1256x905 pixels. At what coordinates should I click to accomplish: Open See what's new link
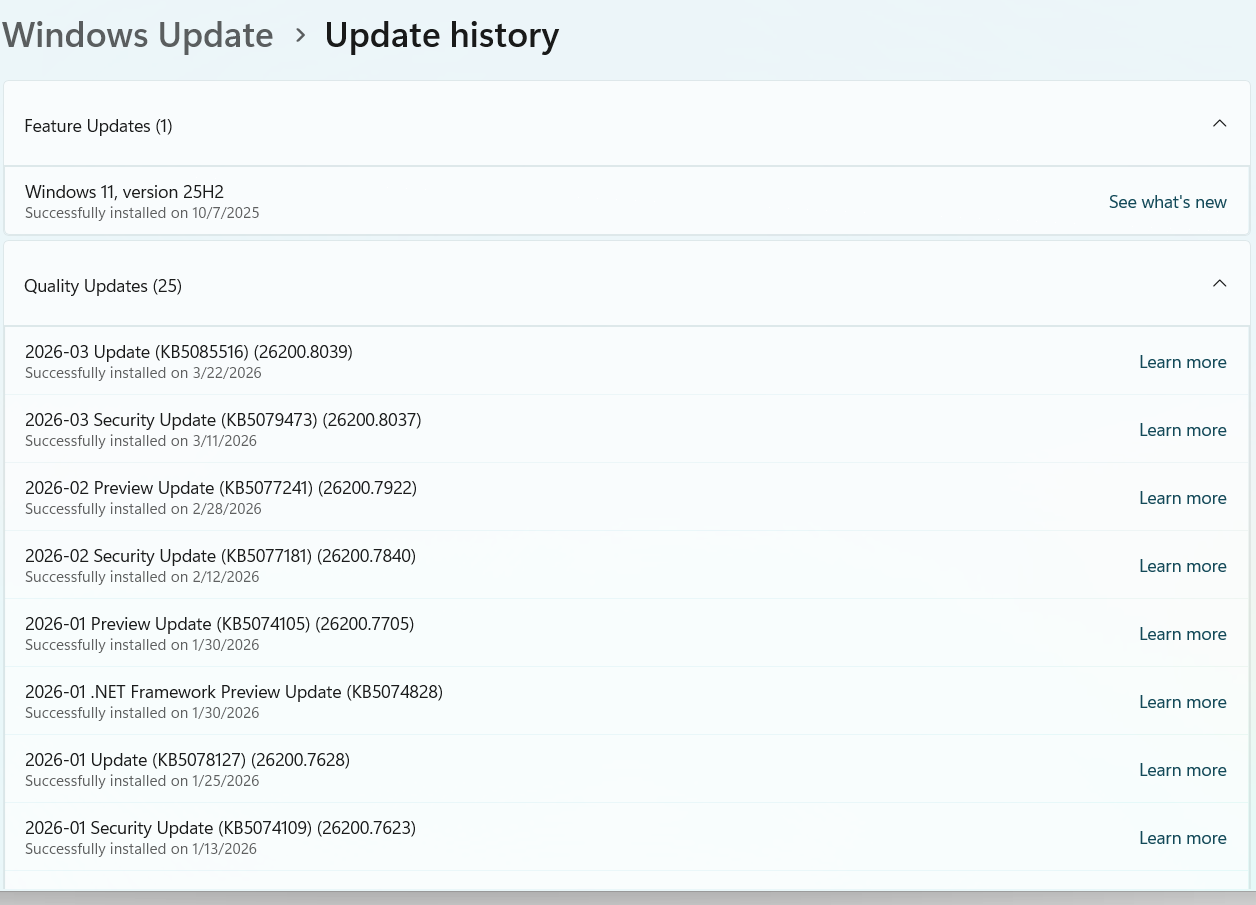pyautogui.click(x=1167, y=202)
